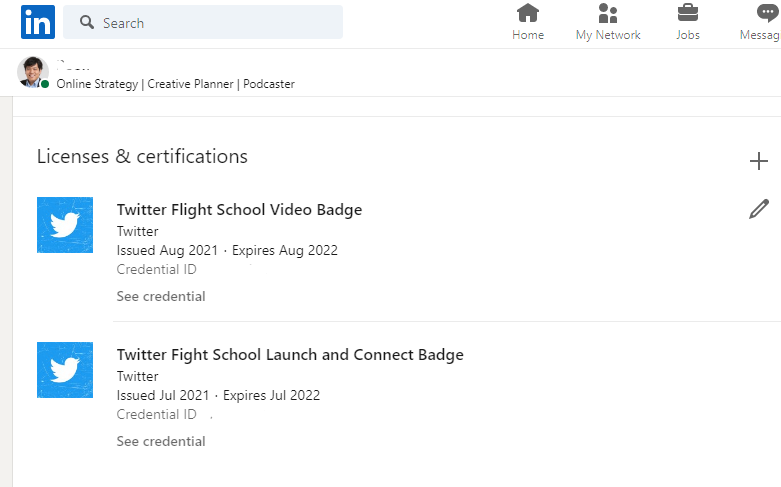Image resolution: width=781 pixels, height=487 pixels.
Task: Click the Online Strategy headline text
Action: 175,84
